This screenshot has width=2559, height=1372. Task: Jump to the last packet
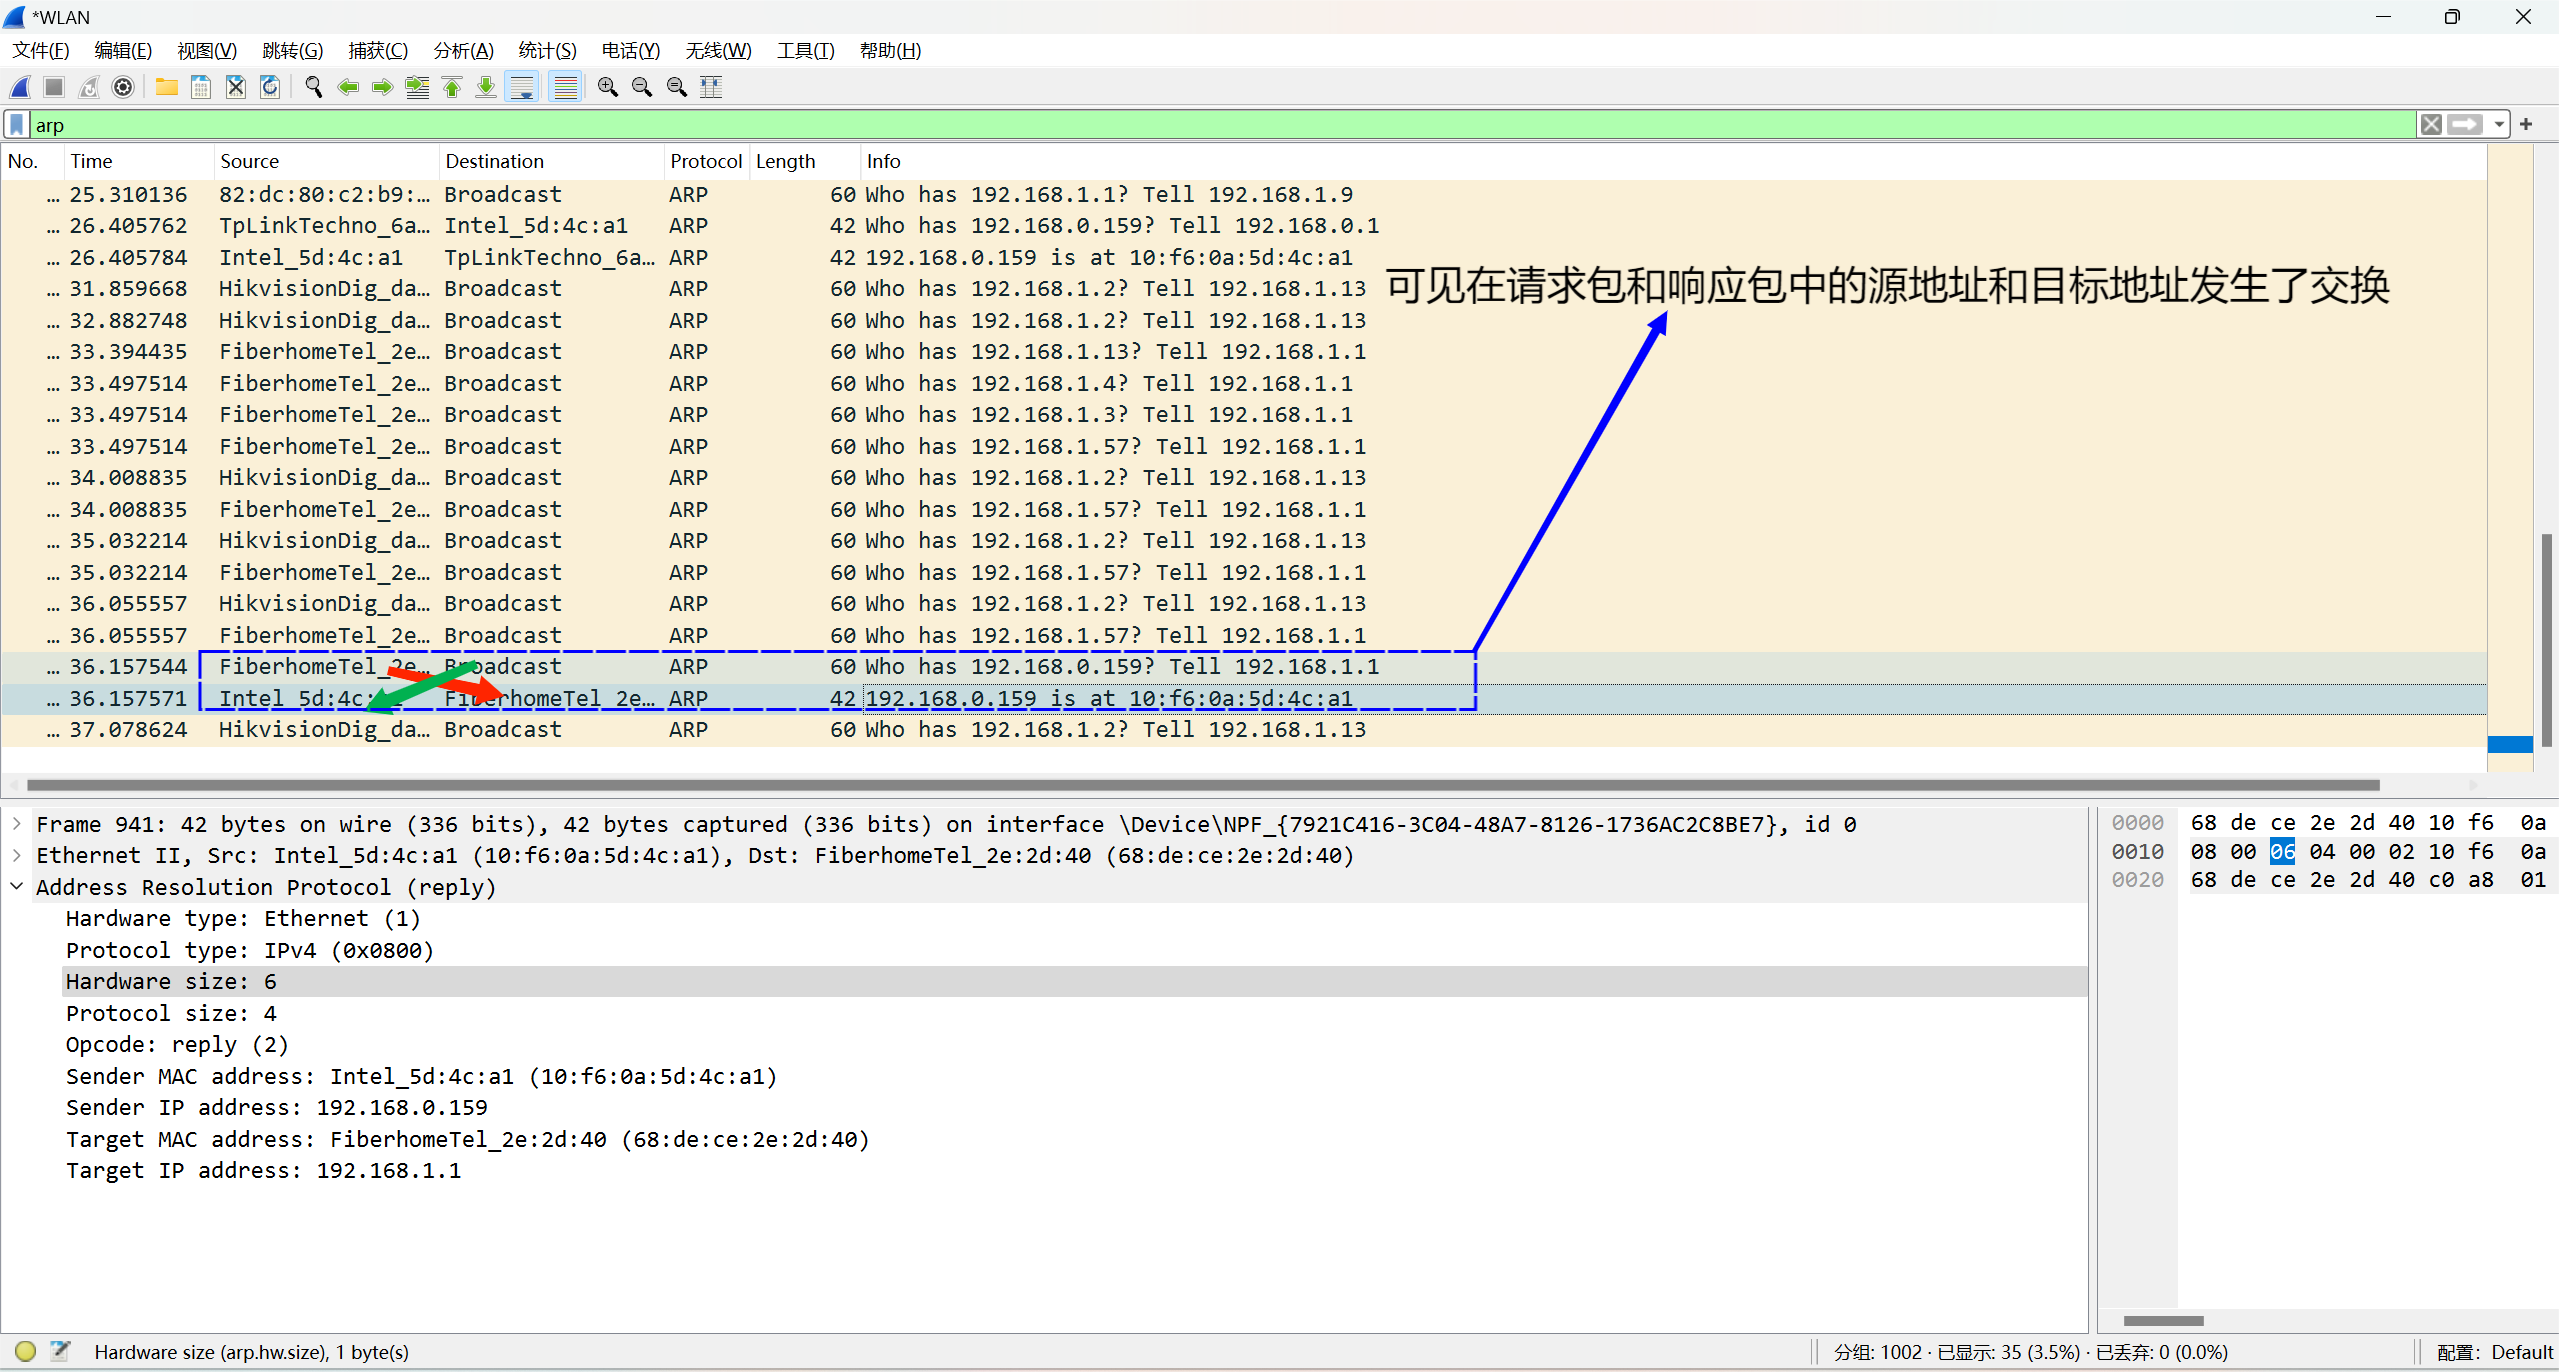point(486,88)
